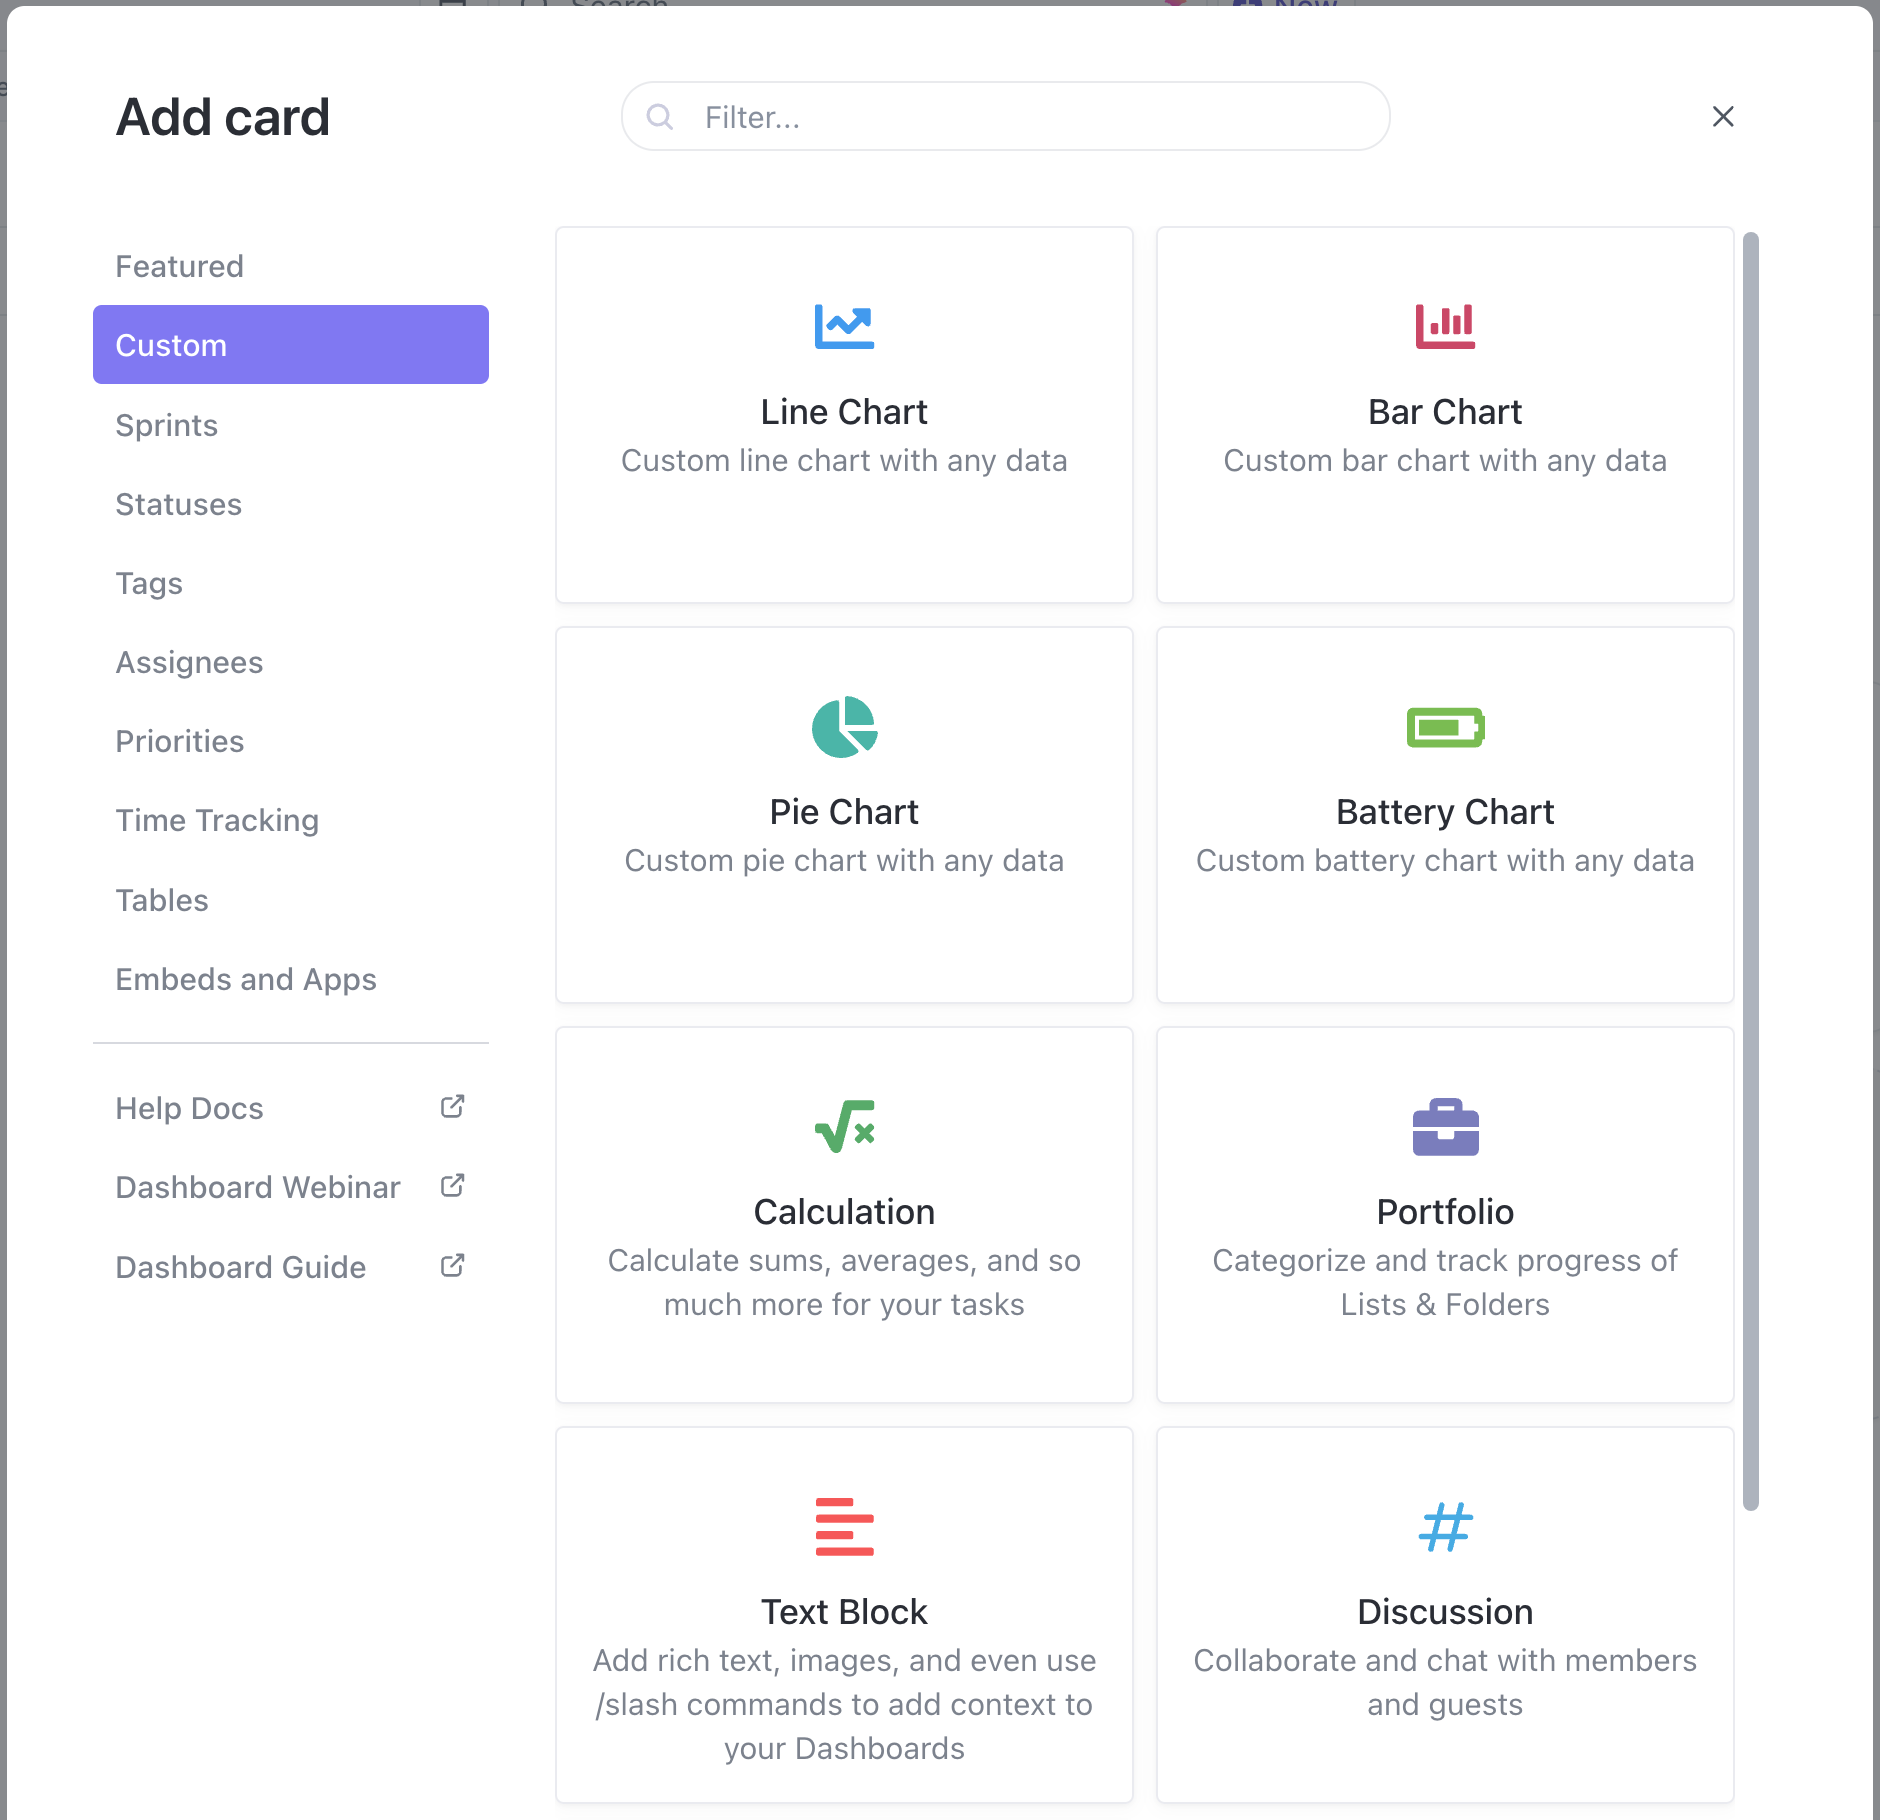Select the Bar Chart card icon
Viewport: 1880px width, 1820px height.
click(x=1445, y=327)
